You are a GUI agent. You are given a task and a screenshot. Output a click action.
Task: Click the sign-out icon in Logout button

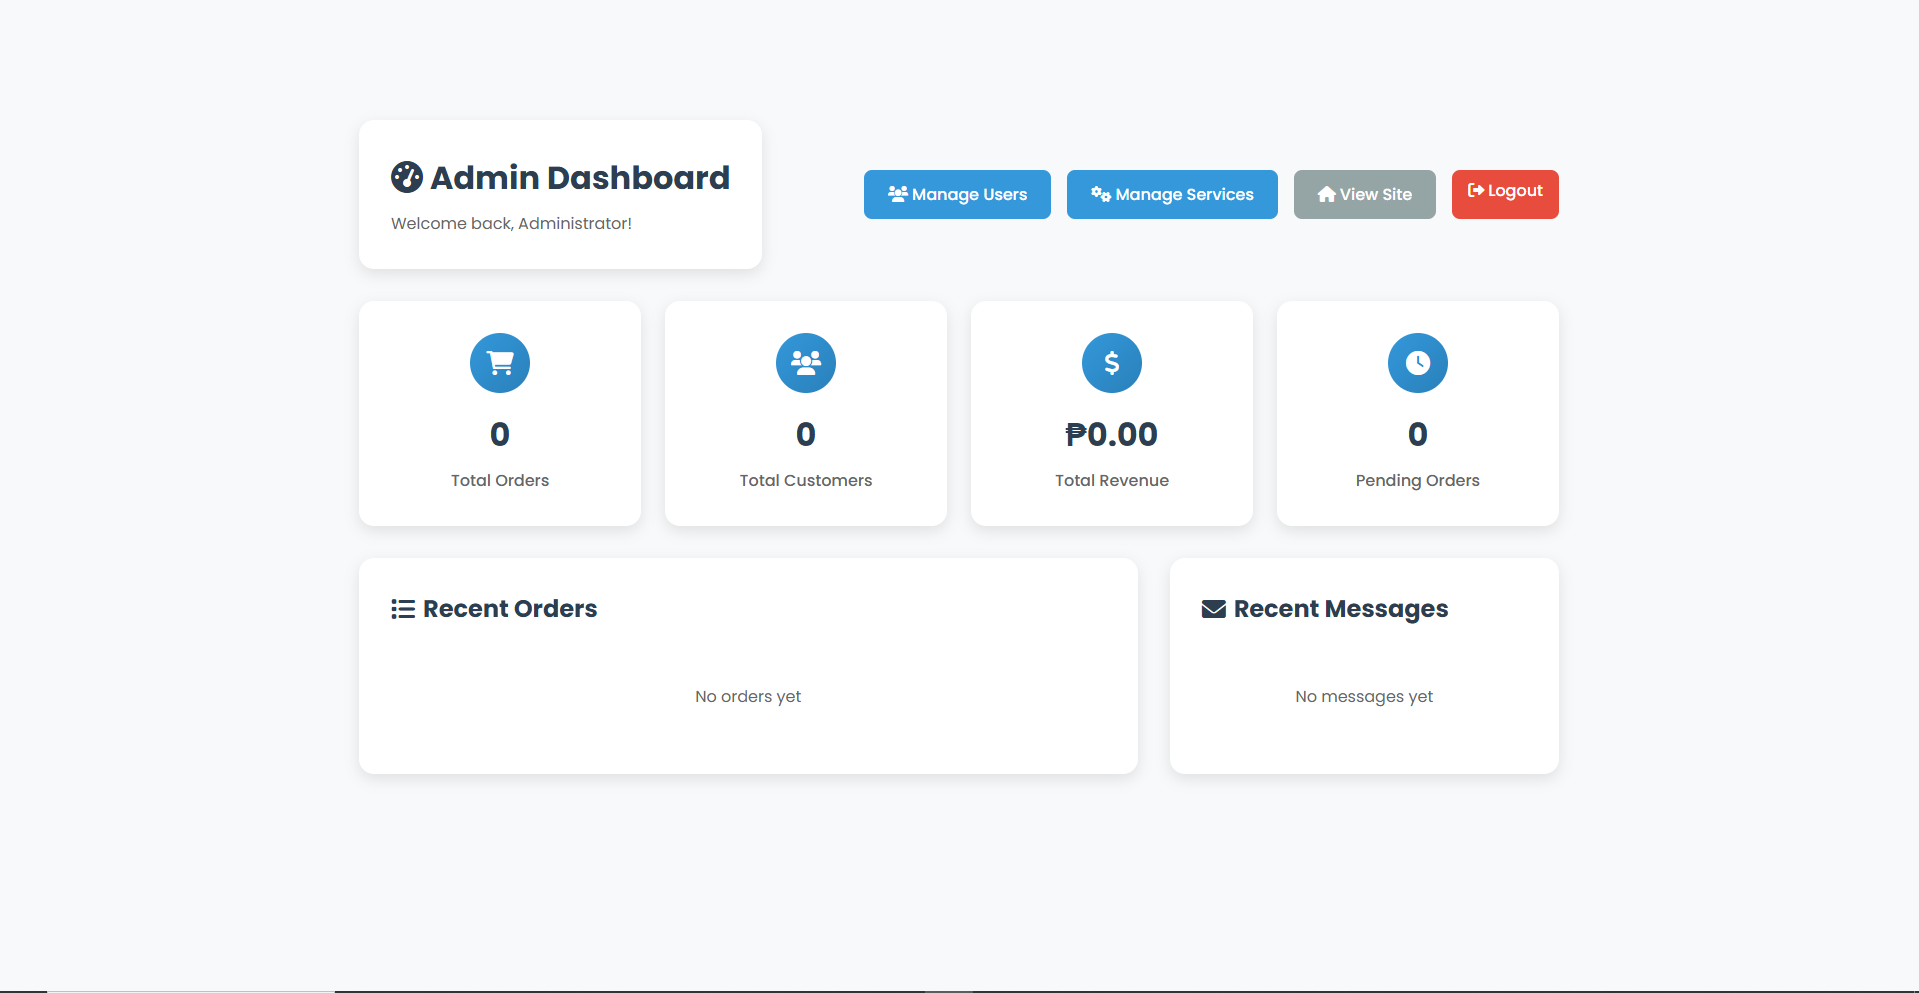click(1474, 190)
